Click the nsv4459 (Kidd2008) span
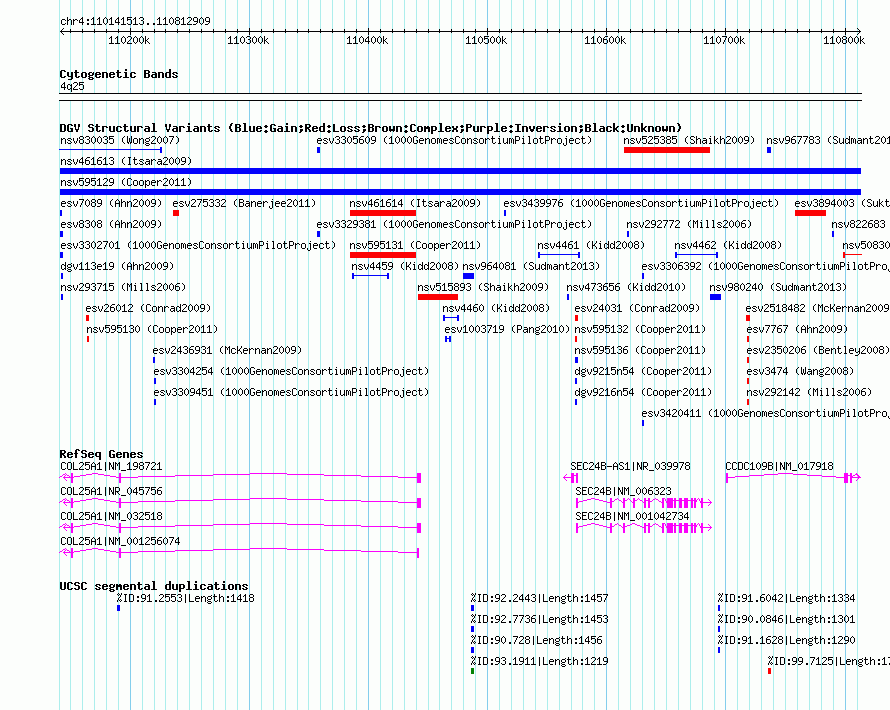 (371, 276)
